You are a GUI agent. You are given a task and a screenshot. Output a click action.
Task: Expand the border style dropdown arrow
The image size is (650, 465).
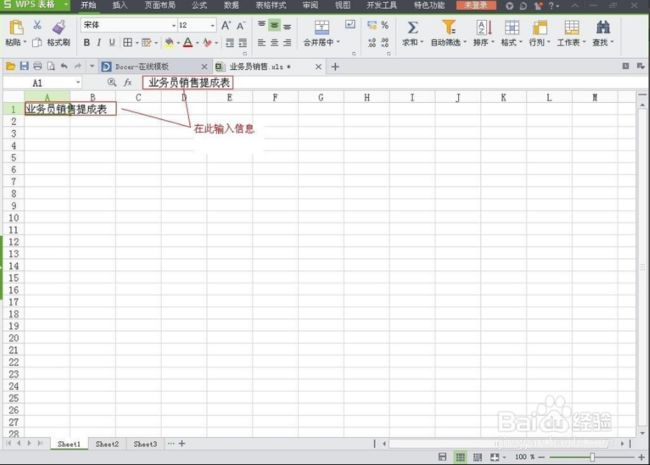pyautogui.click(x=136, y=42)
